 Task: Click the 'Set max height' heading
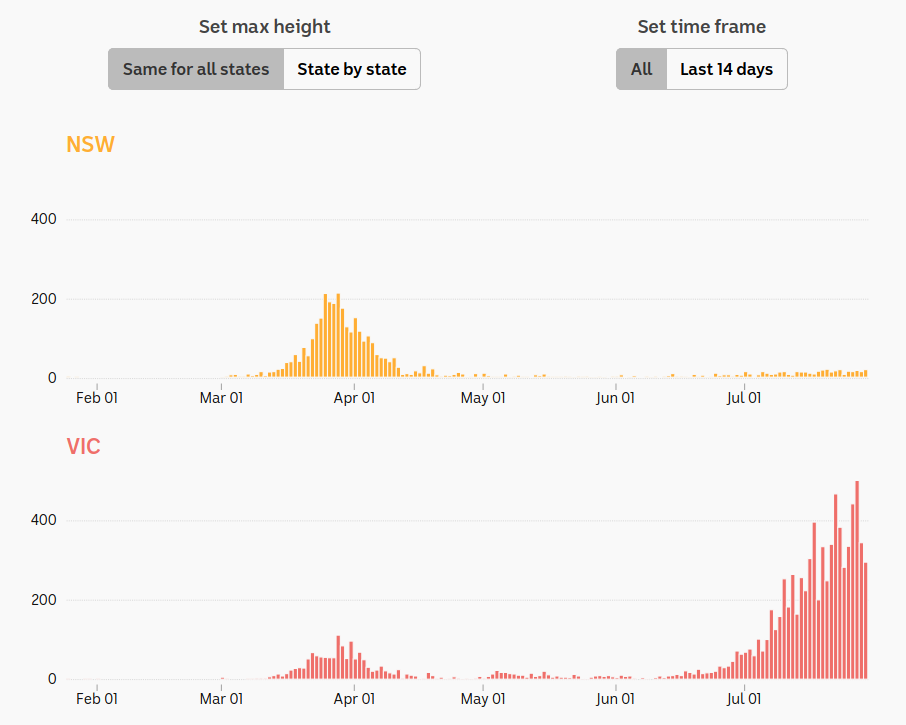pos(265,27)
